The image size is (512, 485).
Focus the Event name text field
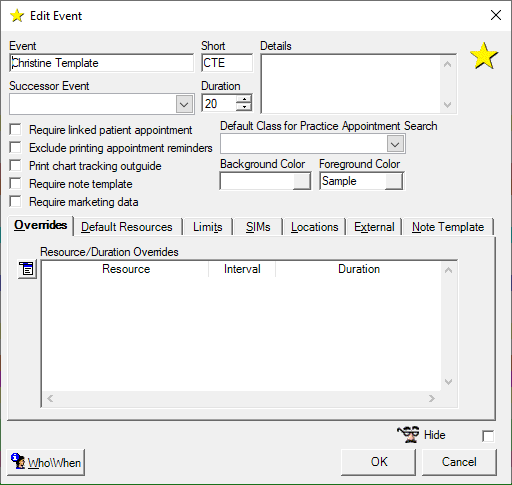(101, 63)
